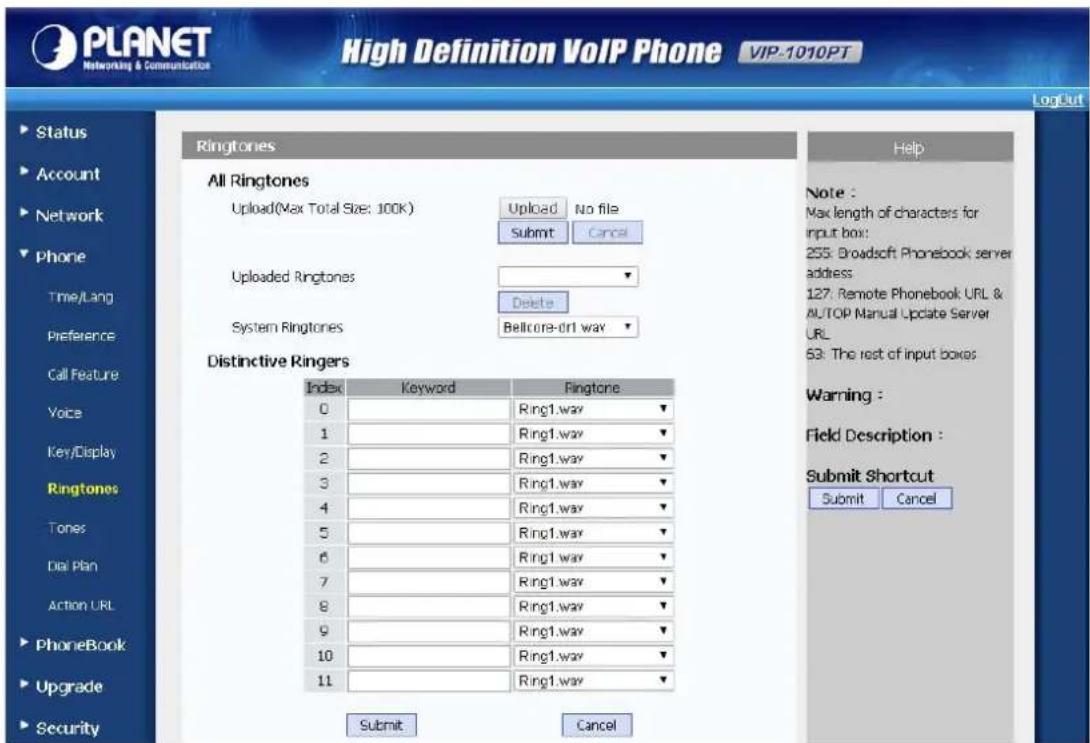This screenshot has height=743, width=1090.
Task: Open the Voice settings page
Action: coord(65,413)
